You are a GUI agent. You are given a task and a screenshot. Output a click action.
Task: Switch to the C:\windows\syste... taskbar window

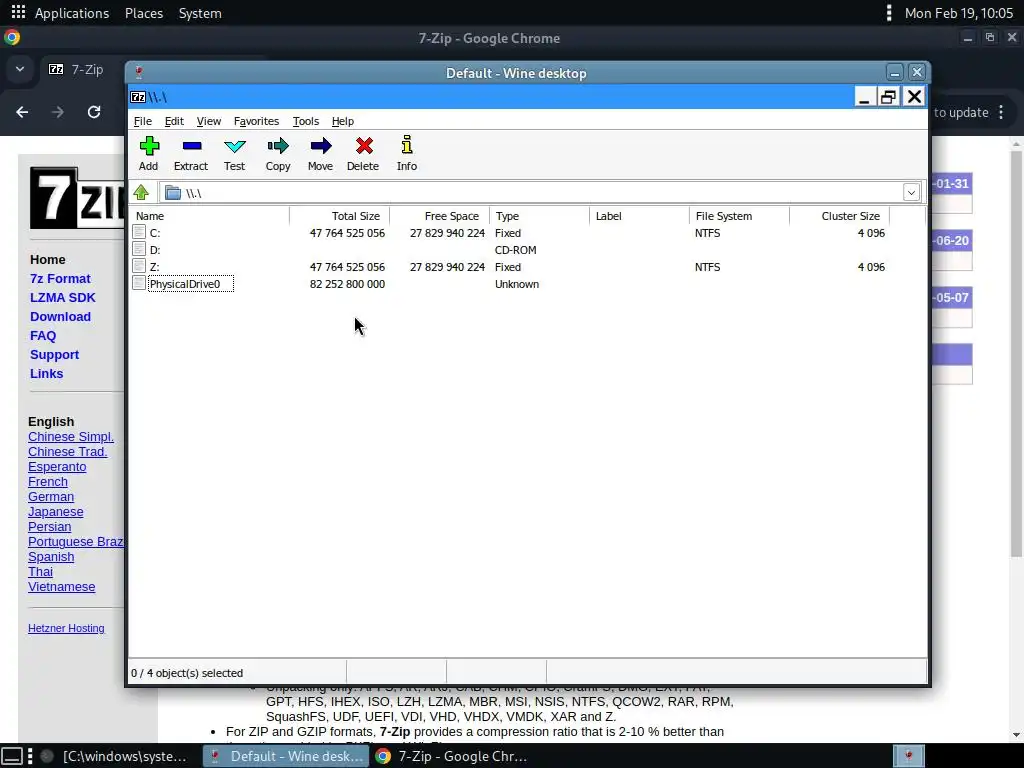click(x=116, y=756)
